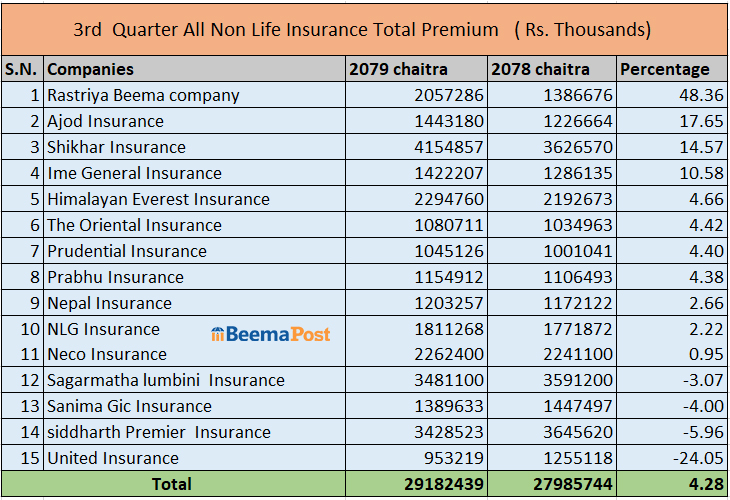Viewport: 730px width, 500px height.
Task: Select the Ime General Insurance cell
Action: tap(134, 173)
